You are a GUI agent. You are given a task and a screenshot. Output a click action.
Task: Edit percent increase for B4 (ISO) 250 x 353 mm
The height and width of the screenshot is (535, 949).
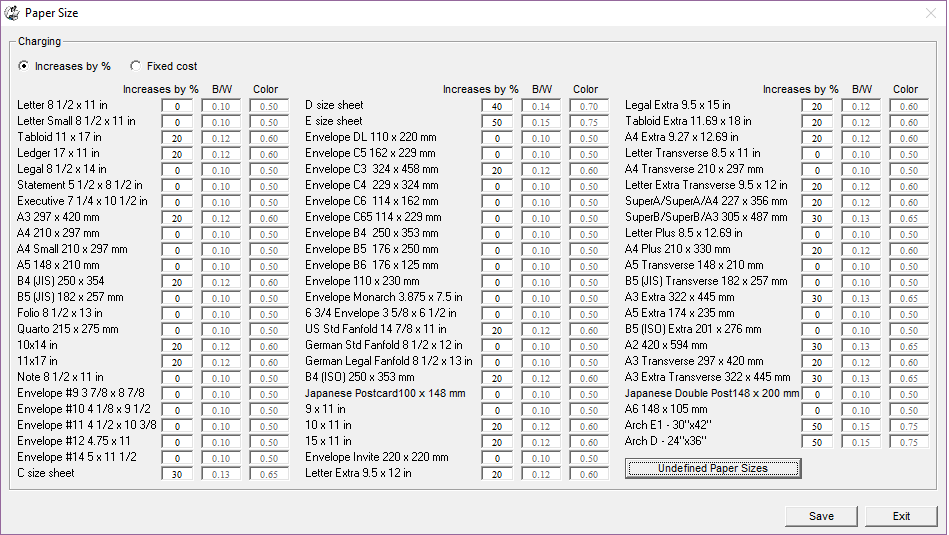click(497, 378)
